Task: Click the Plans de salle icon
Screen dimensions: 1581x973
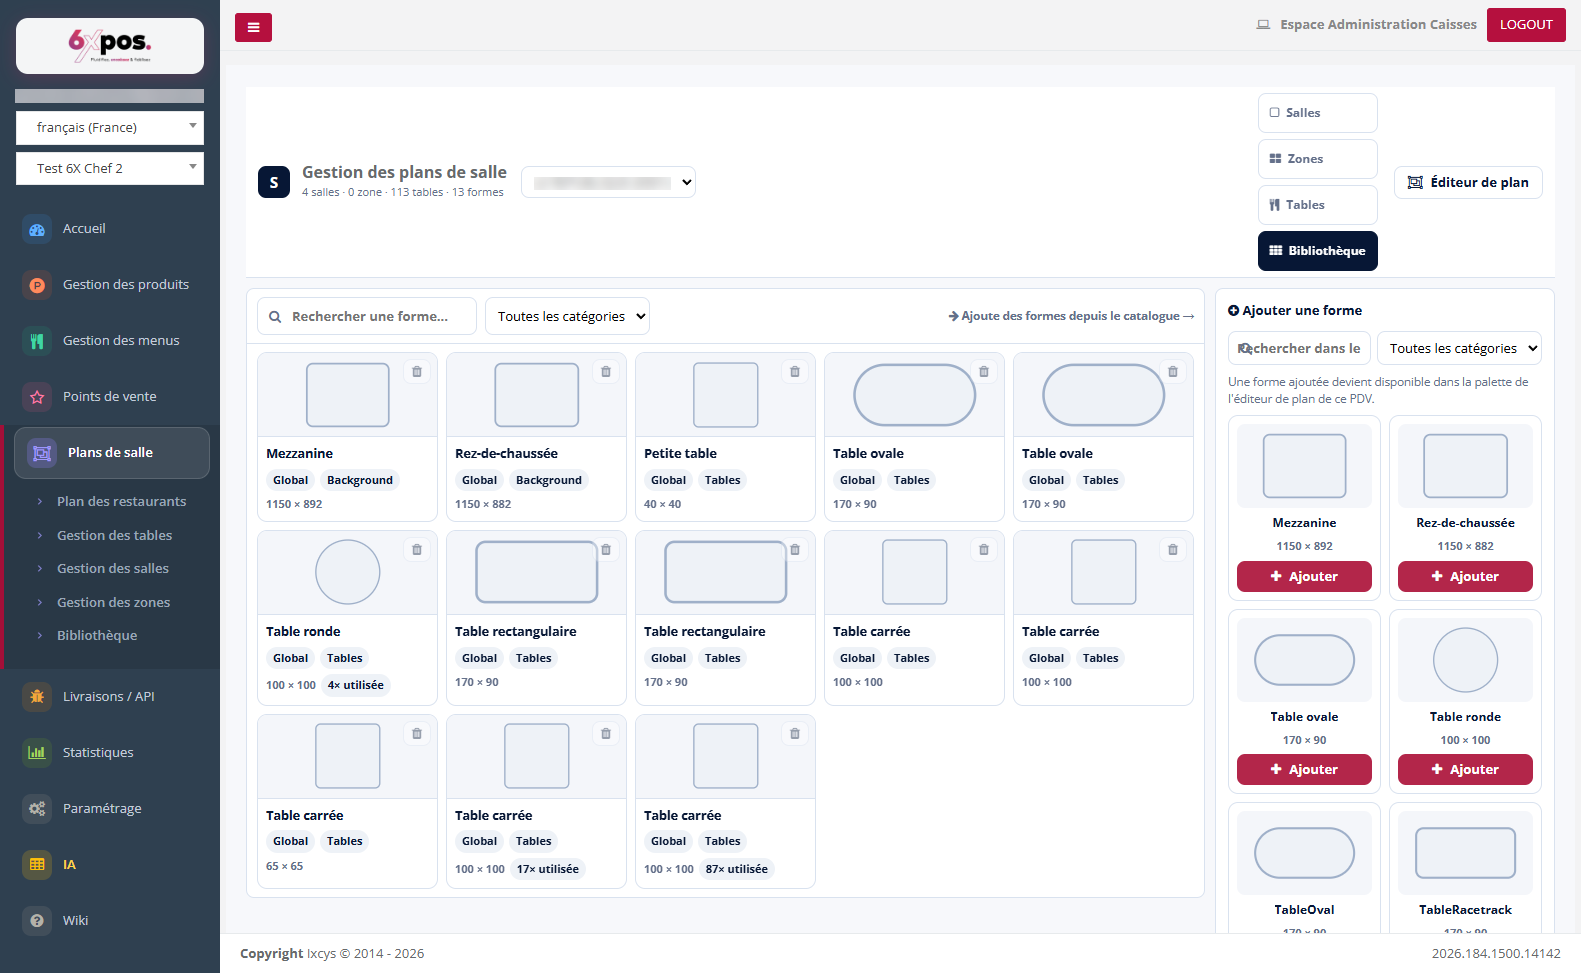Action: pyautogui.click(x=42, y=453)
